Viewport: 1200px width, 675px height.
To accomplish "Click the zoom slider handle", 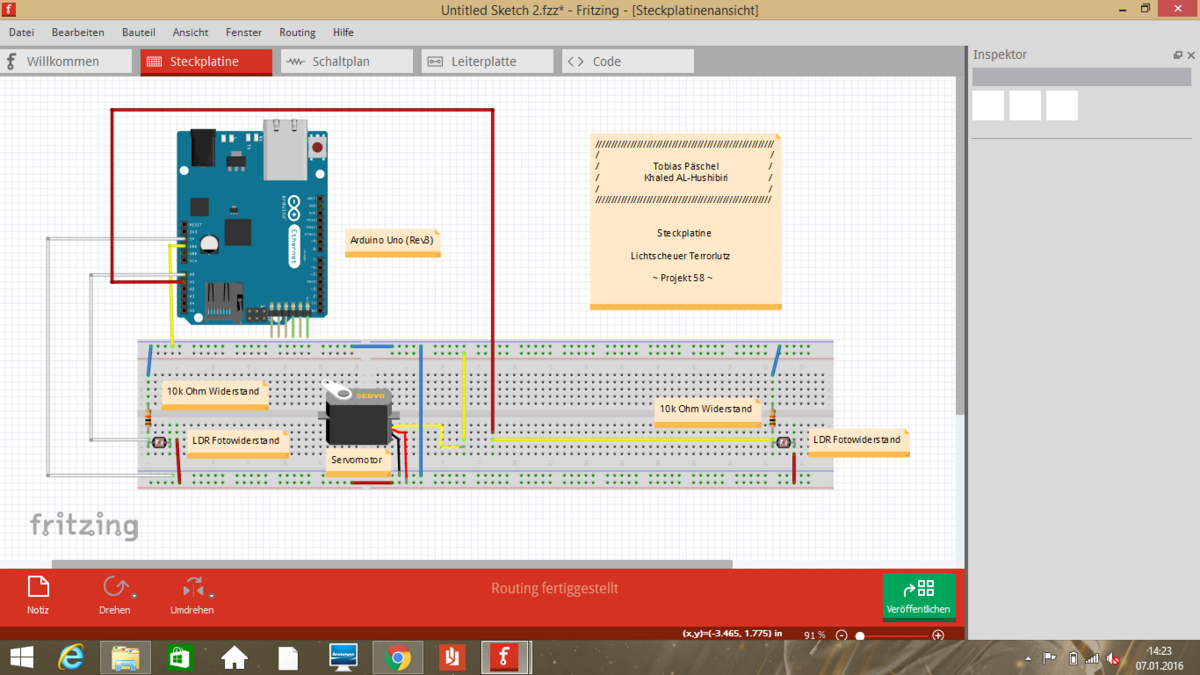I will click(x=860, y=635).
